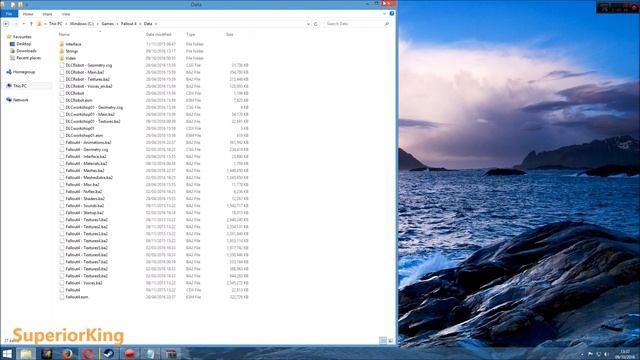
Task: Select the DLCRobot - Voices_en.ba2 file
Action: [x=89, y=86]
